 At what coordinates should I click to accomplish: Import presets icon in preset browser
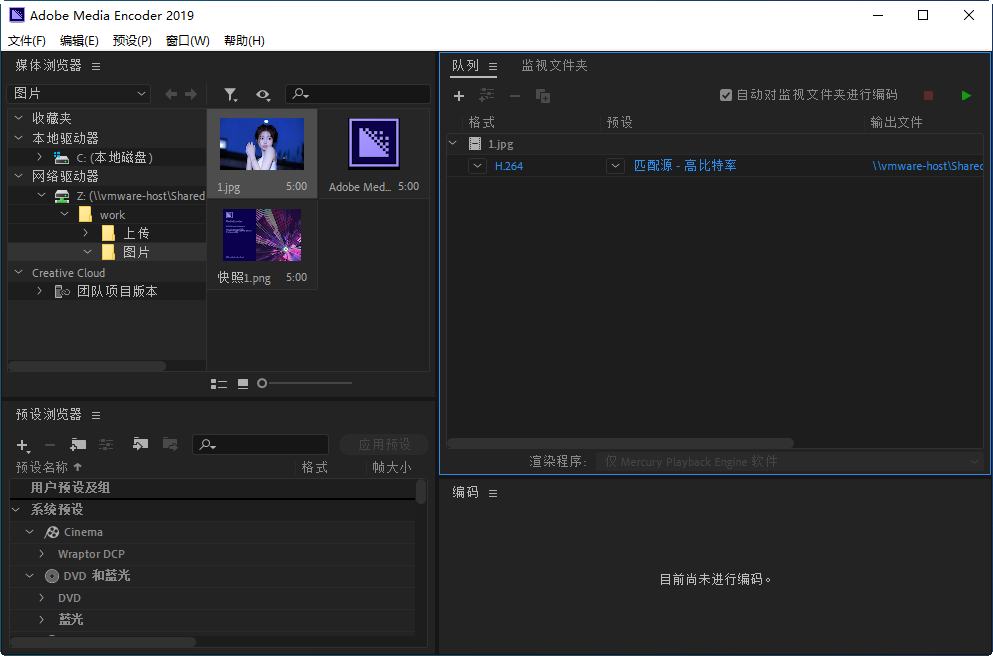(140, 444)
